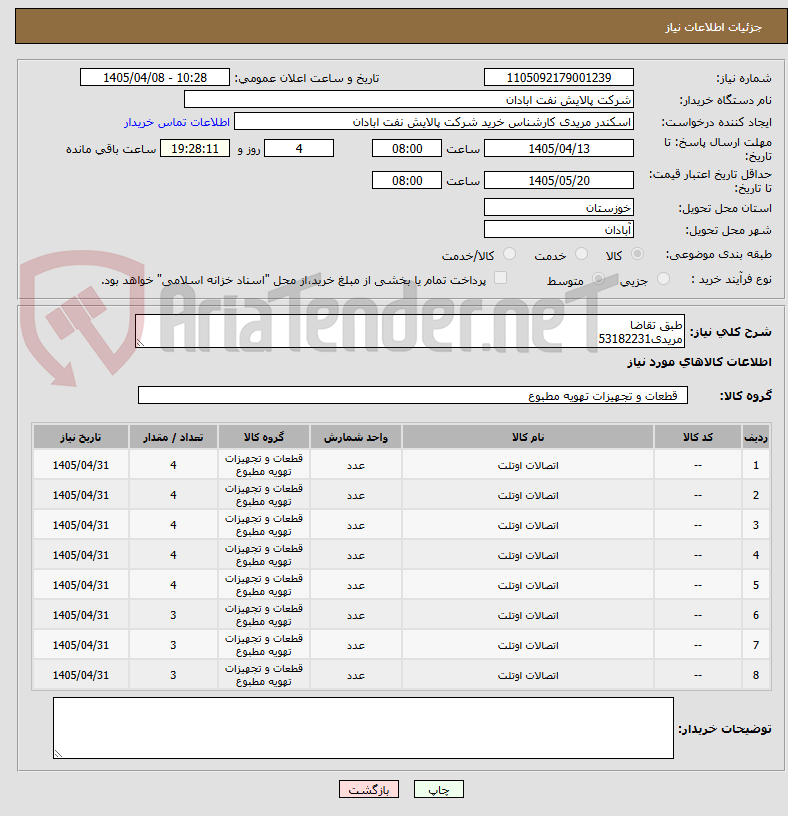Click the بازگشت back button
788x816 pixels.
[368, 789]
